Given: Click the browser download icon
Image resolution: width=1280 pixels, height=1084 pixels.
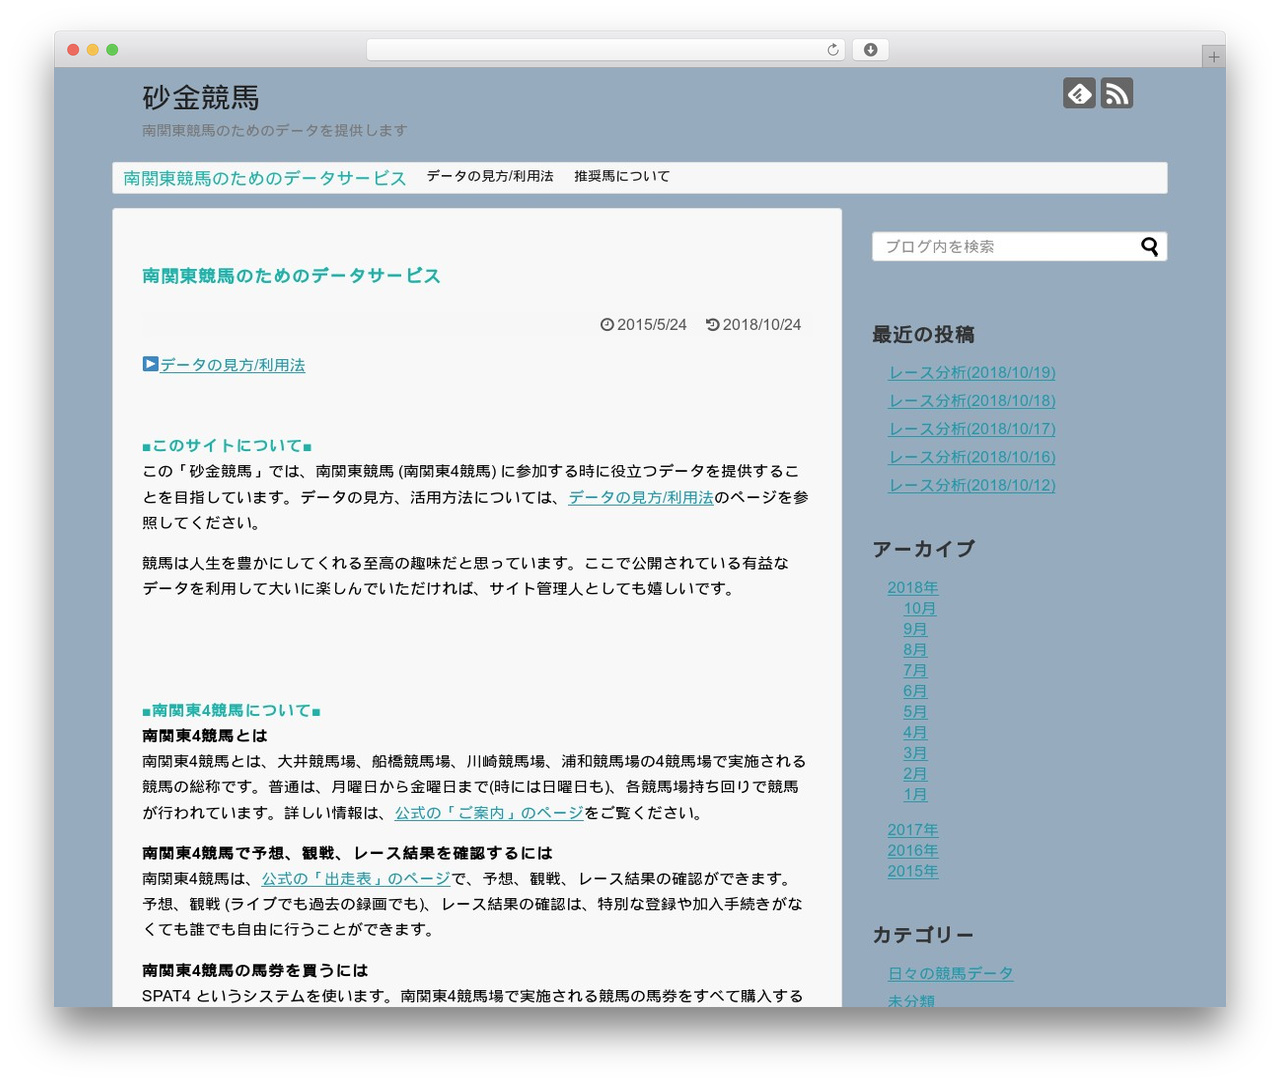Looking at the screenshot, I should pos(871,50).
